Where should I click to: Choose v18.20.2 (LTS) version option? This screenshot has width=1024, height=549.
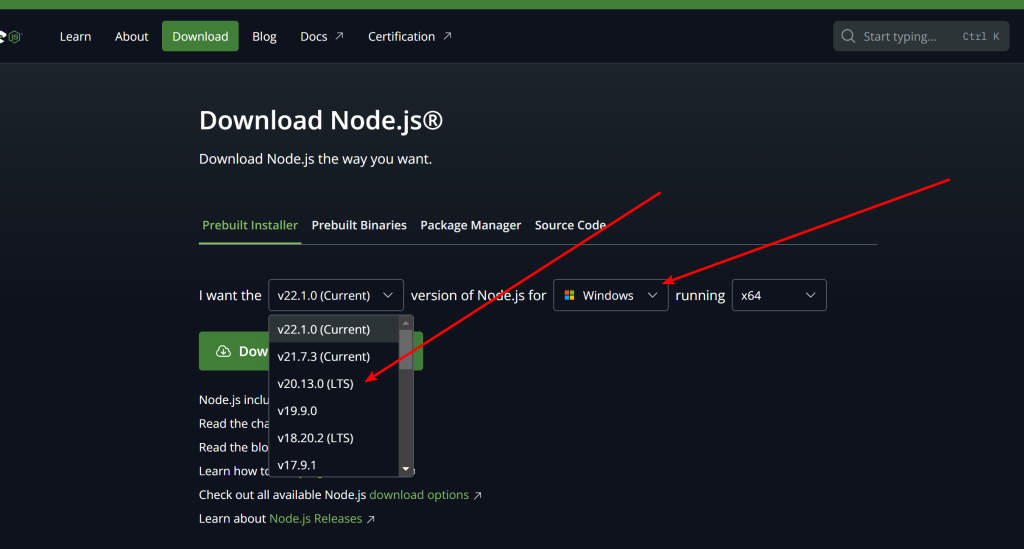(315, 438)
